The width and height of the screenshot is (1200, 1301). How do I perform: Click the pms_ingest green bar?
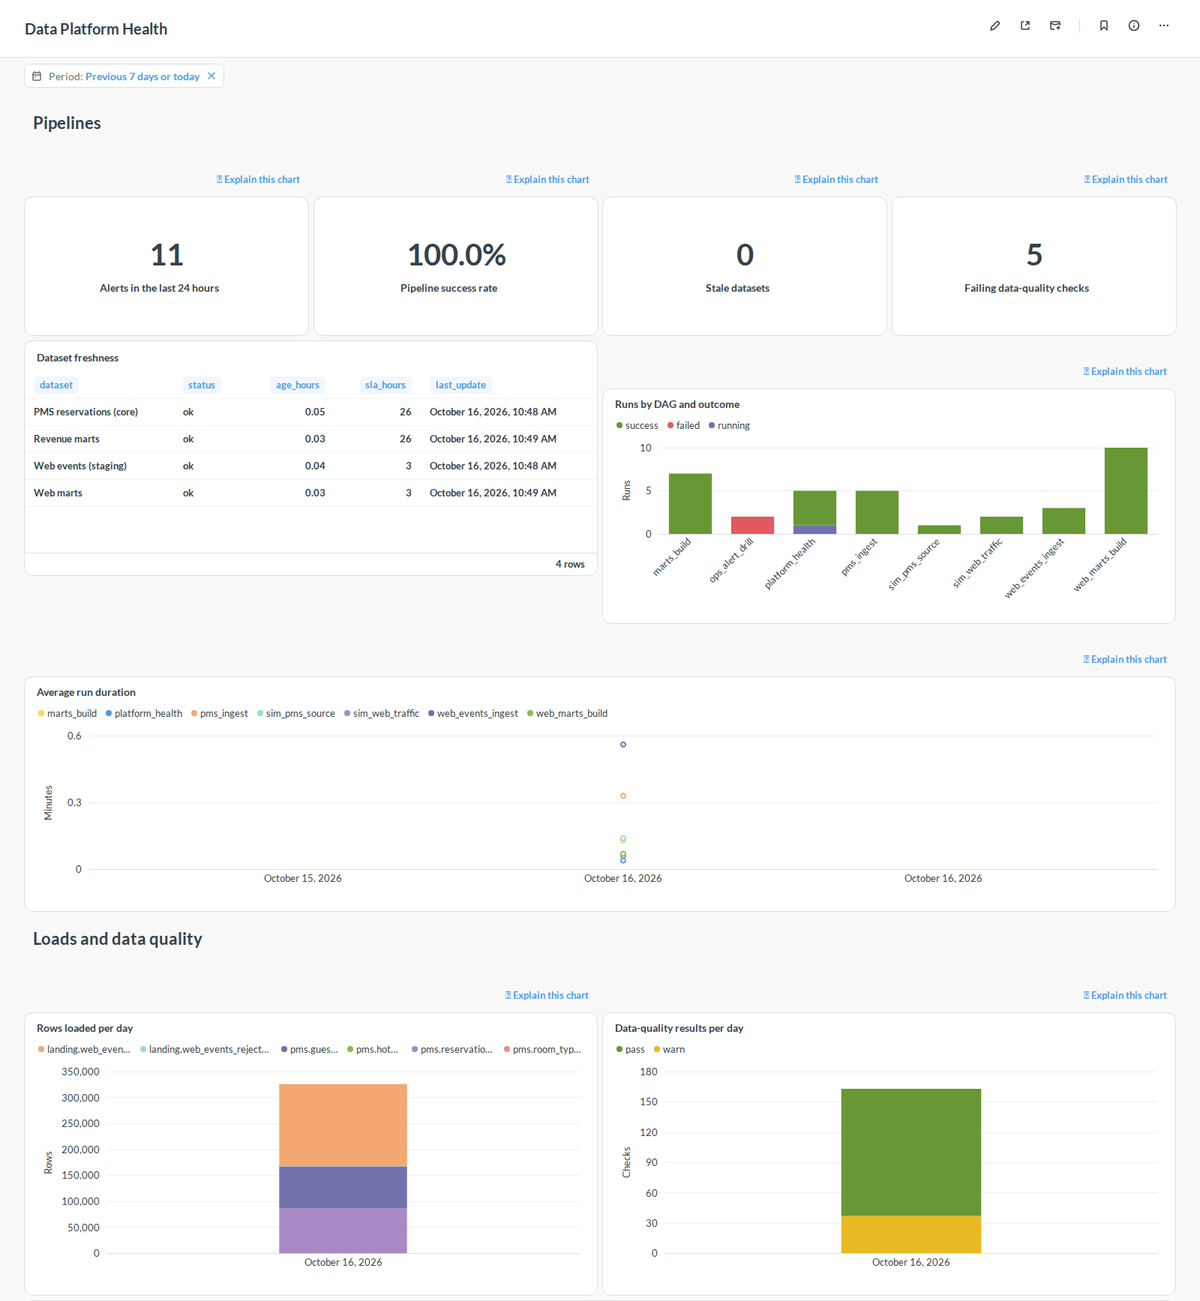click(877, 512)
